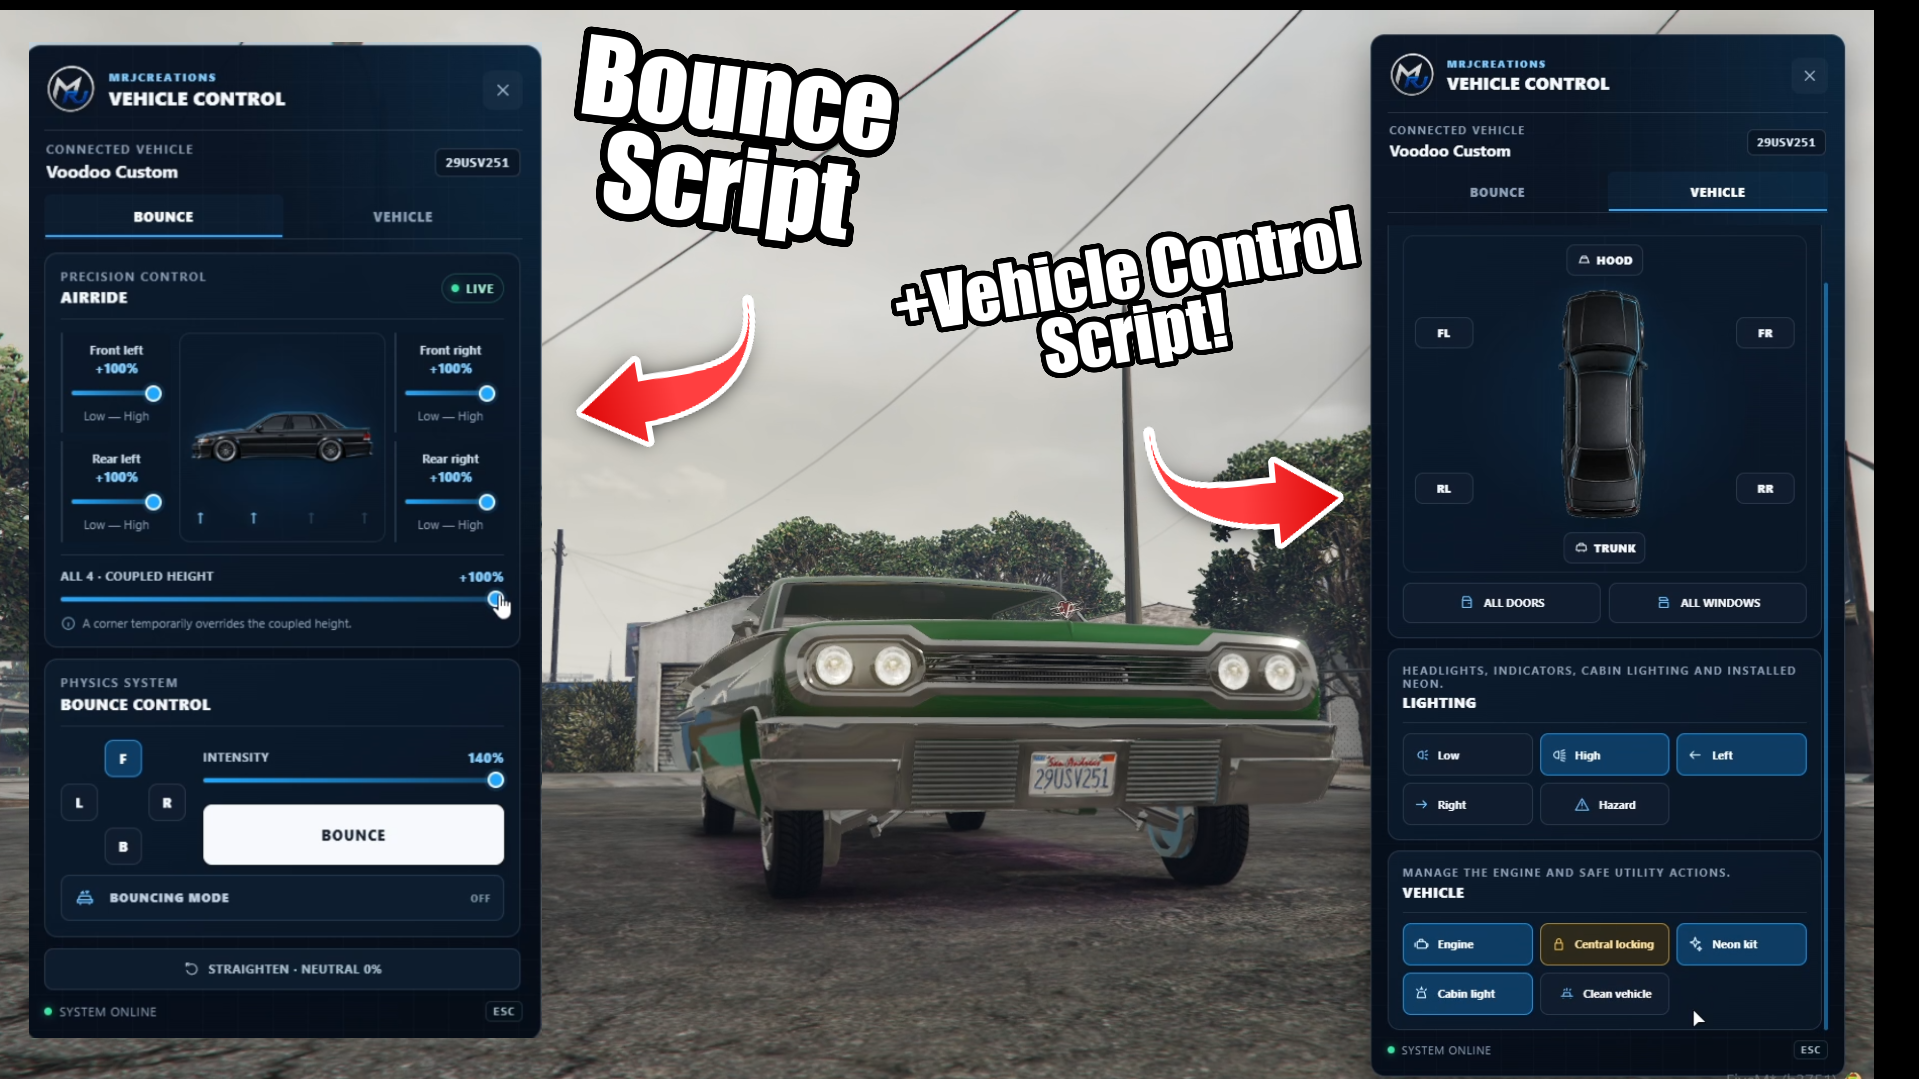
Task: Toggle Neon kit
Action: (x=1741, y=944)
